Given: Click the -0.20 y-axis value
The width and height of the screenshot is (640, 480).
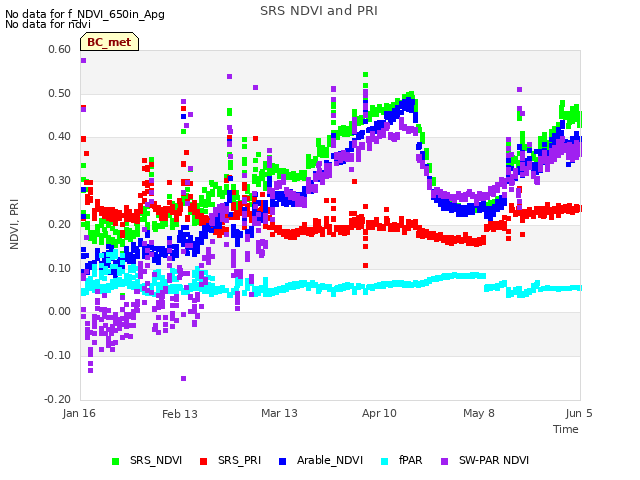Looking at the screenshot, I should [58, 399].
